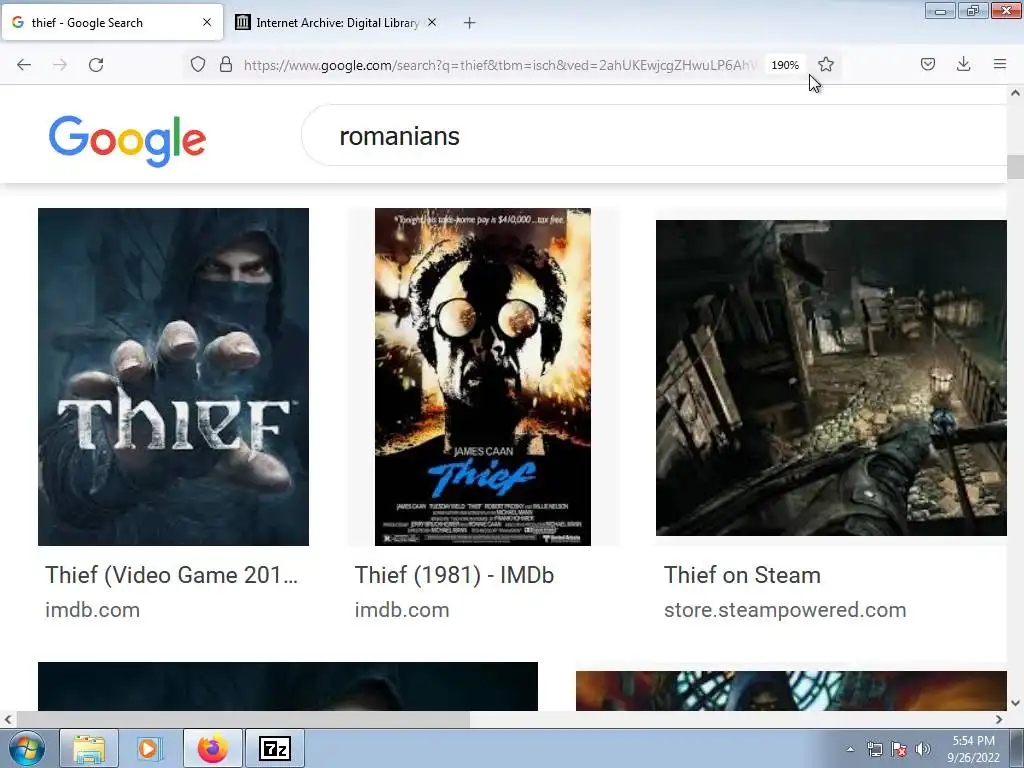Click the Thief on Steam title link

tap(742, 575)
